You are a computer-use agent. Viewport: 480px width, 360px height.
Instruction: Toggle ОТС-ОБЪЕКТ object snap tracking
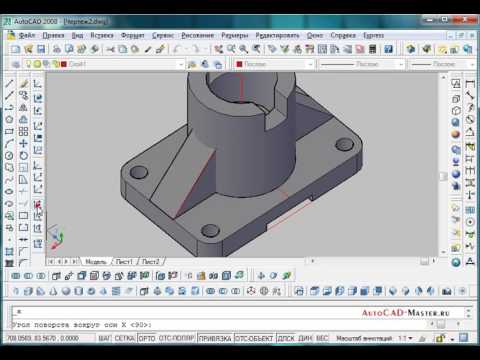[254, 338]
